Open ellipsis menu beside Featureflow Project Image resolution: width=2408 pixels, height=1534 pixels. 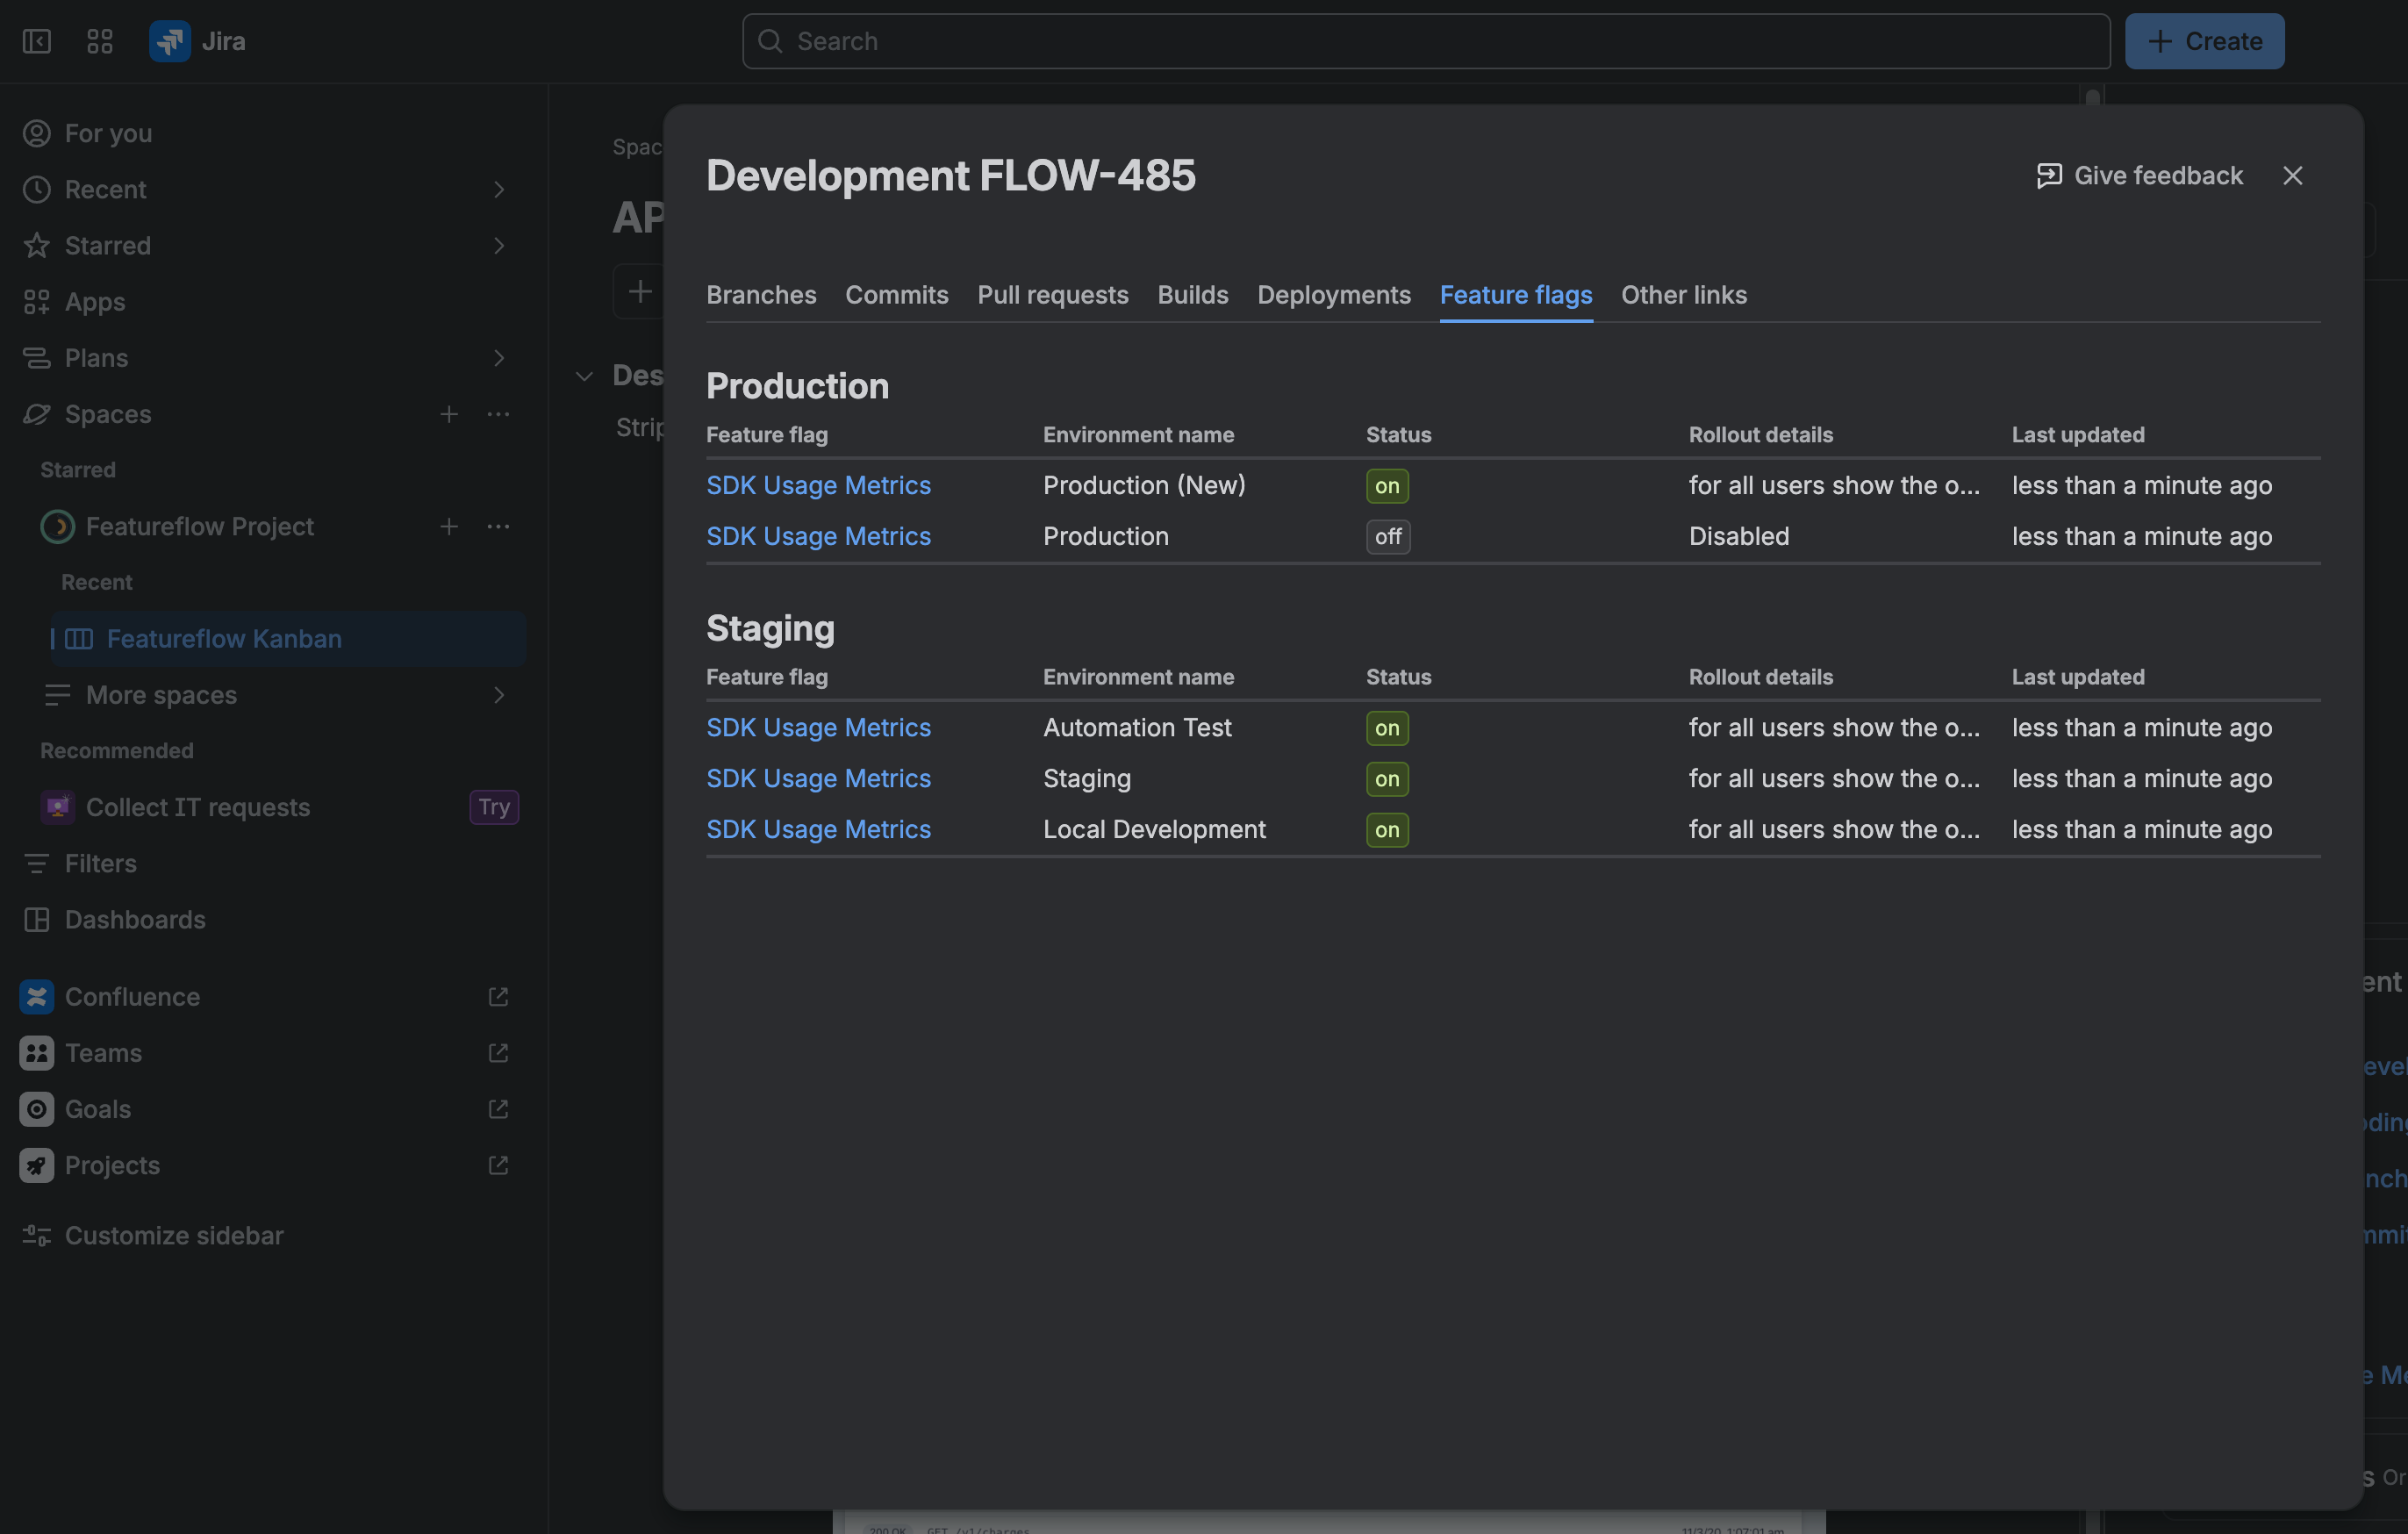pos(498,526)
